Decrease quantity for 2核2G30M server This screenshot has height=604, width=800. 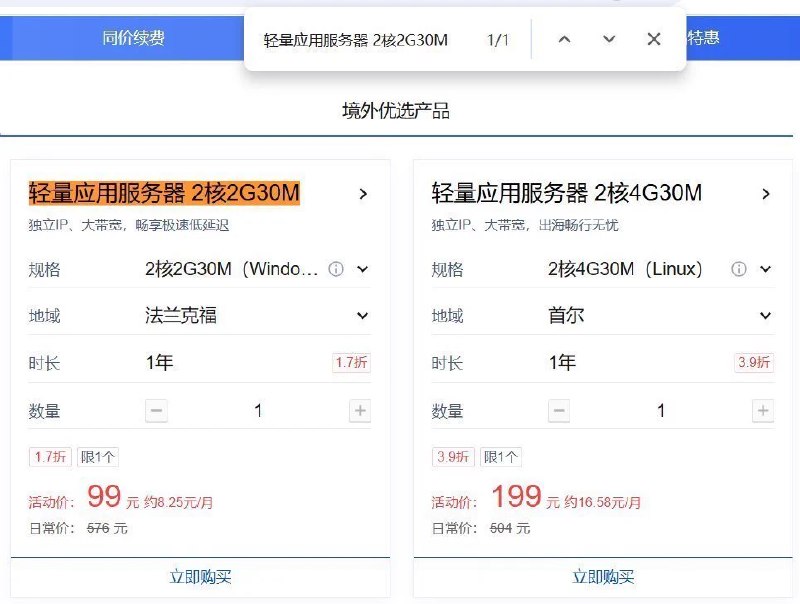(156, 411)
